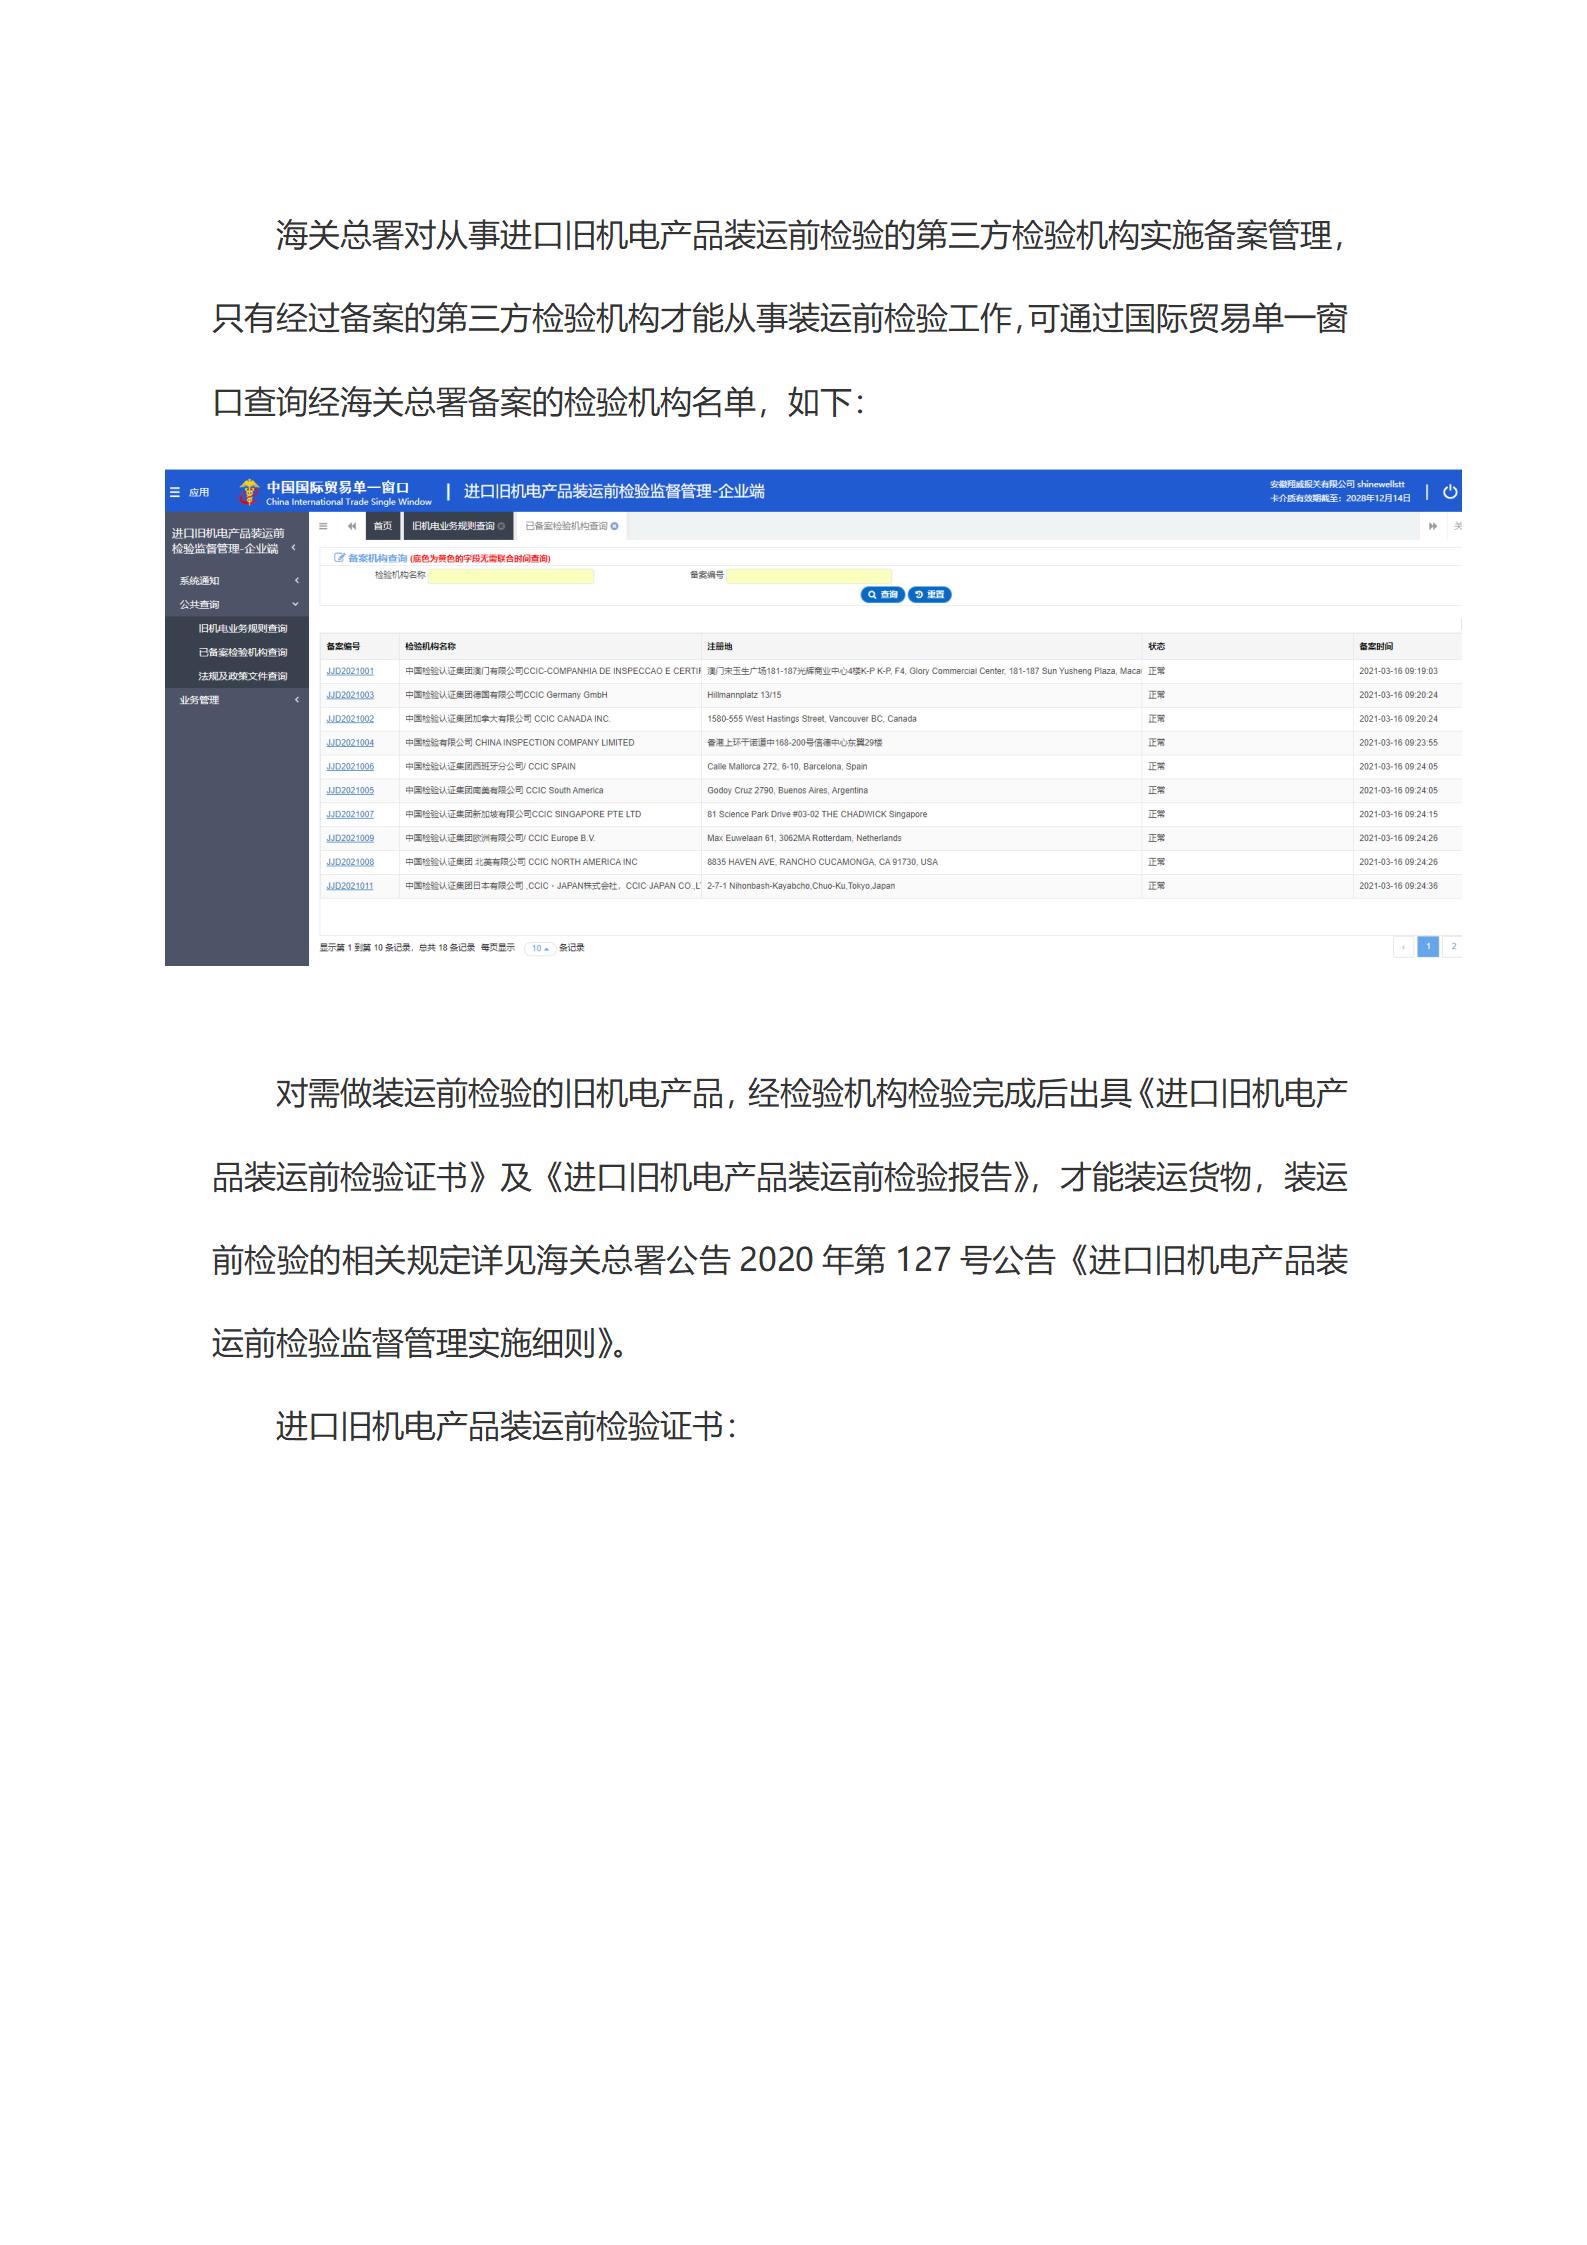Focus the 备案编号 input field
This screenshot has height=2245, width=1587.
(809, 576)
